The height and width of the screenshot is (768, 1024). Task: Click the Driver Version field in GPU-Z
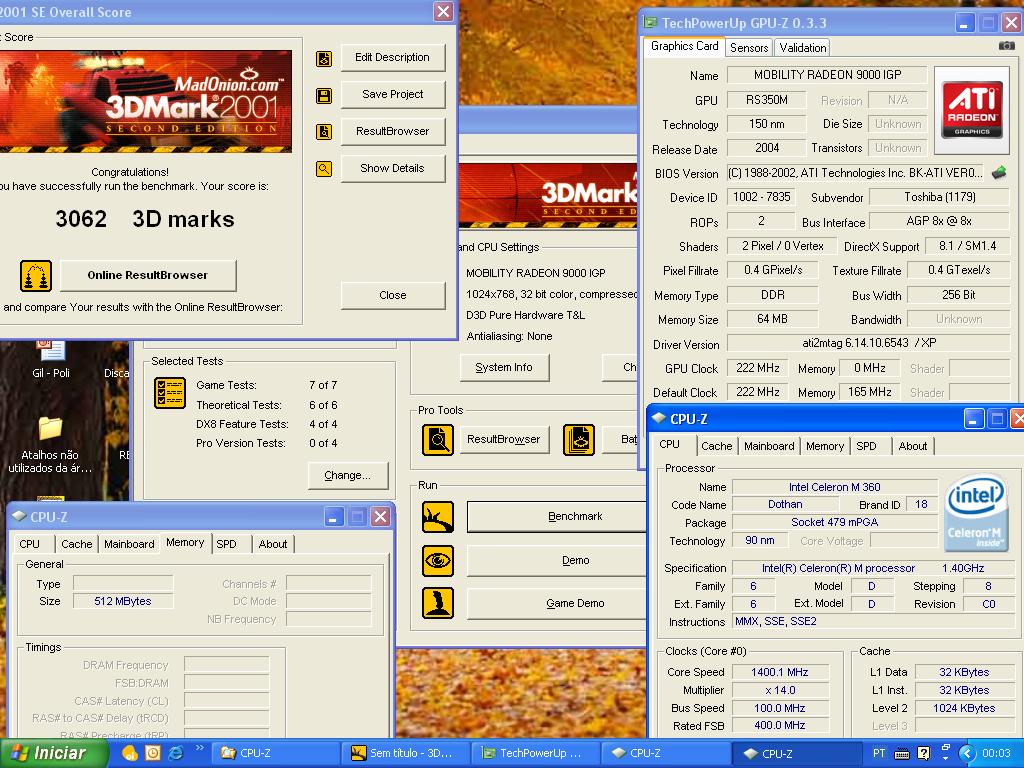tap(868, 343)
